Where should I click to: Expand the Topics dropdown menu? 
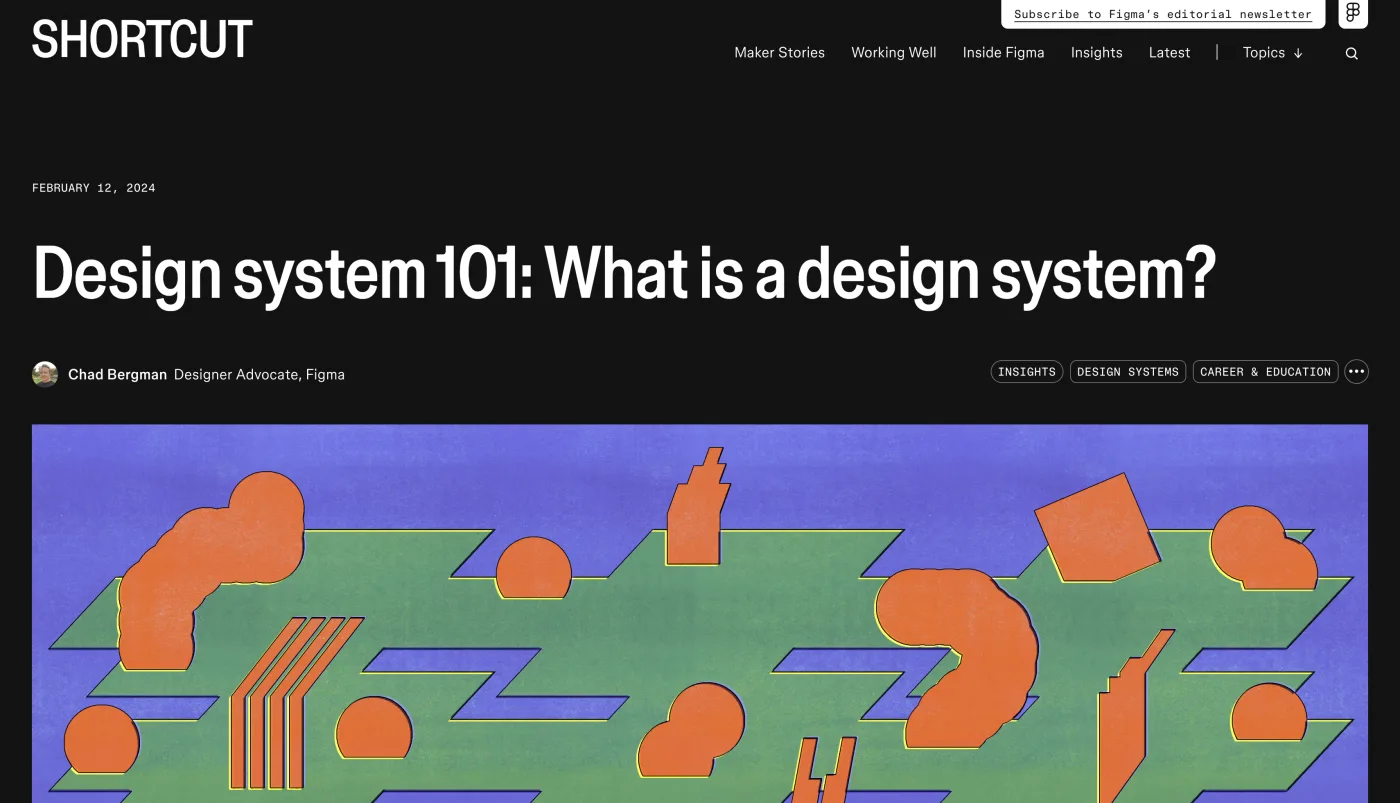point(1273,53)
